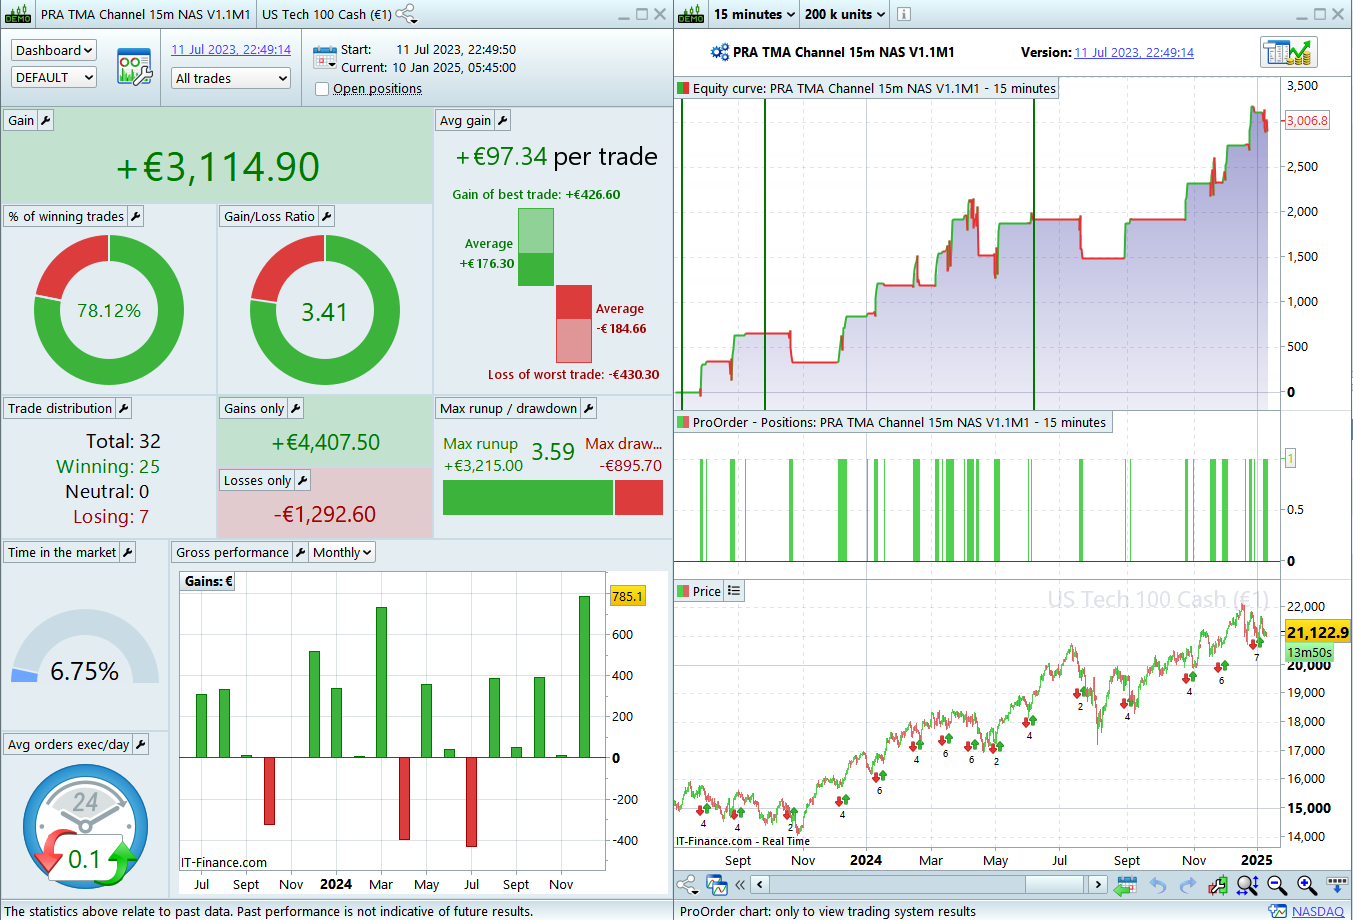Click the undo arrow in chart toolbar
The image size is (1353, 920).
click(x=1158, y=884)
